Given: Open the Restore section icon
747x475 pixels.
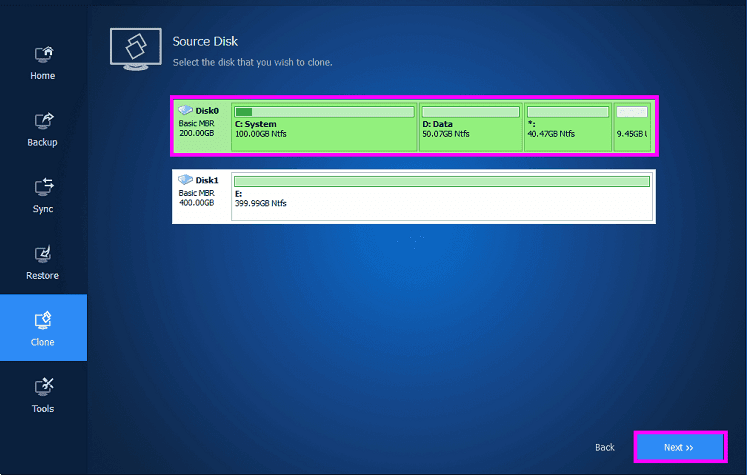Looking at the screenshot, I should [42, 254].
